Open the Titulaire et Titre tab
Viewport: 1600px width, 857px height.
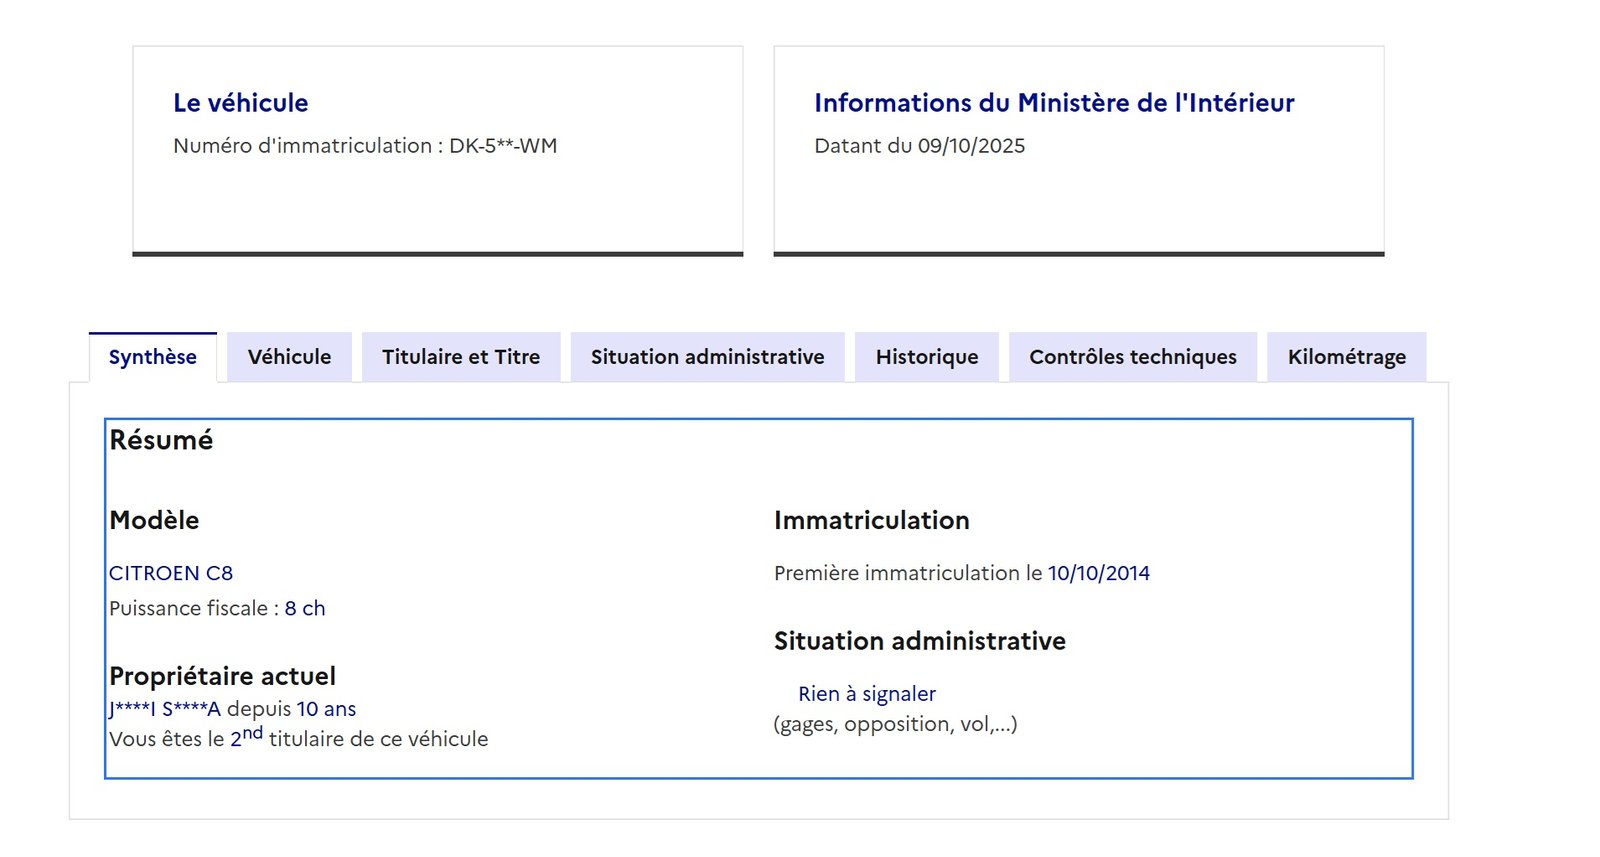point(460,357)
